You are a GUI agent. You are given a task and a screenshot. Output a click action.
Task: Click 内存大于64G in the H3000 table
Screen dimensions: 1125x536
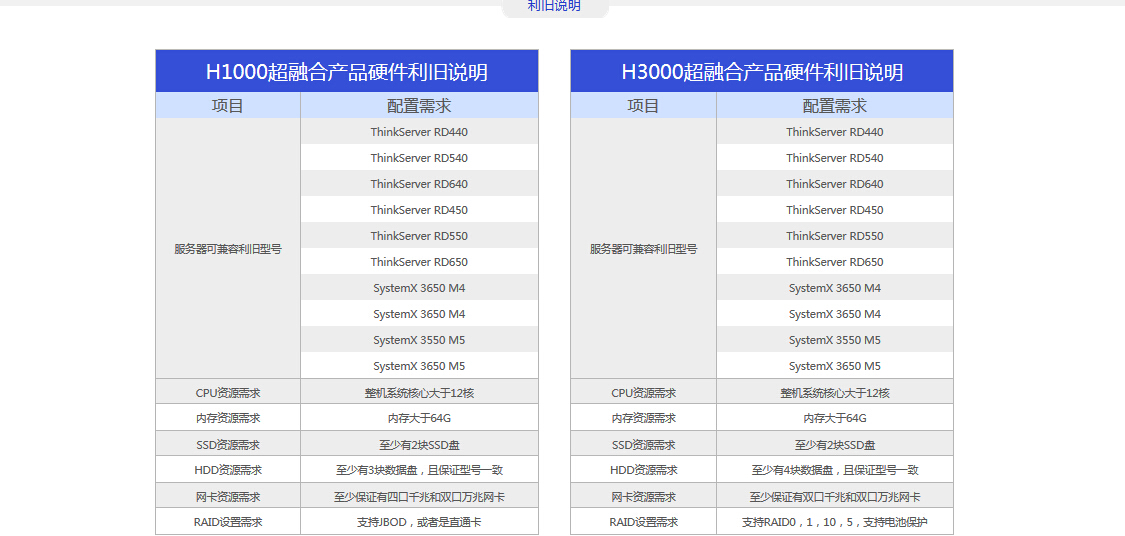[x=834, y=418]
